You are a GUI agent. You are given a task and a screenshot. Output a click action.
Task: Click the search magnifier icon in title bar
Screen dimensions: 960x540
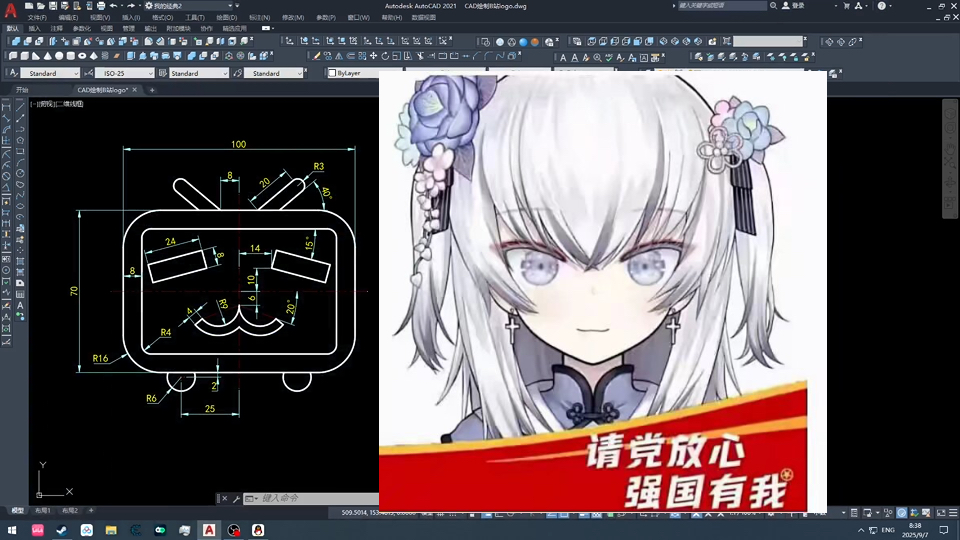coord(773,6)
